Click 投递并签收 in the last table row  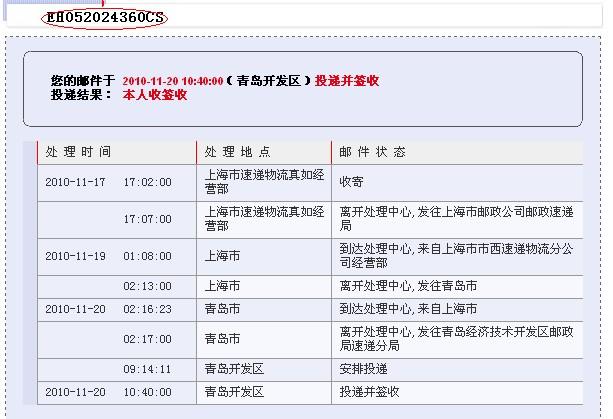[369, 392]
